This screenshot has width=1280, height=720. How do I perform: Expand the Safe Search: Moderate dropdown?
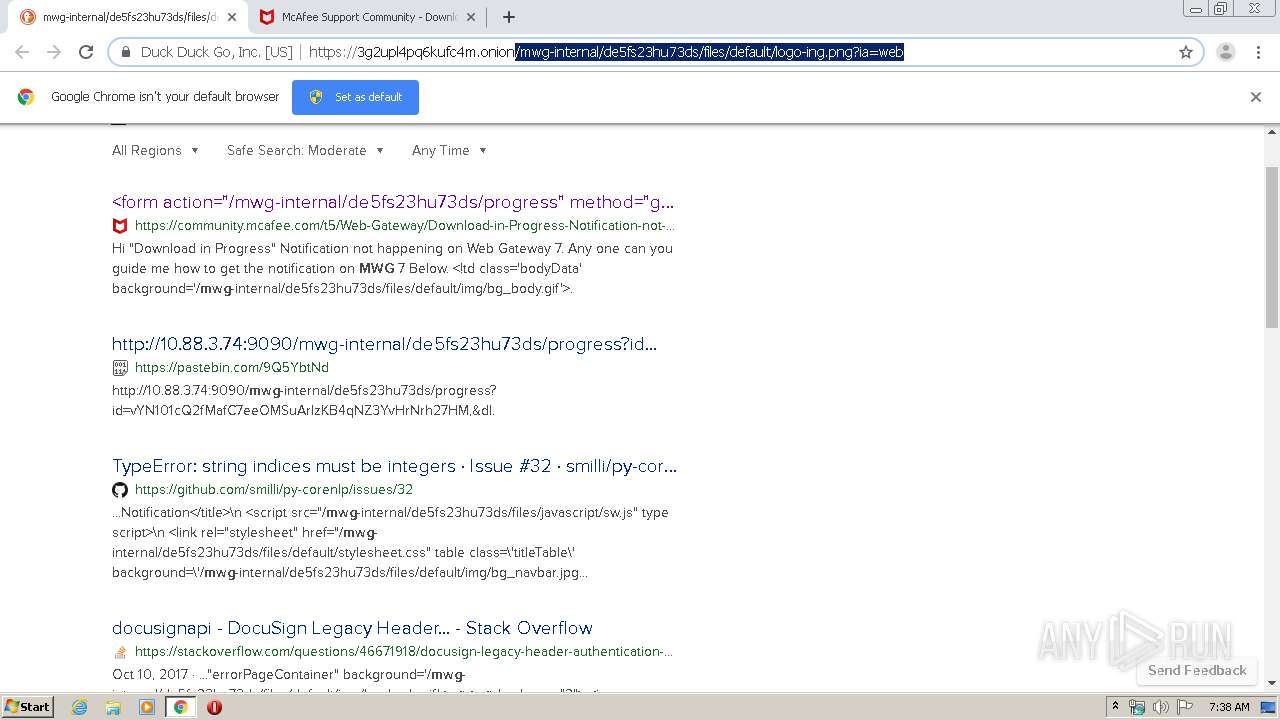305,150
